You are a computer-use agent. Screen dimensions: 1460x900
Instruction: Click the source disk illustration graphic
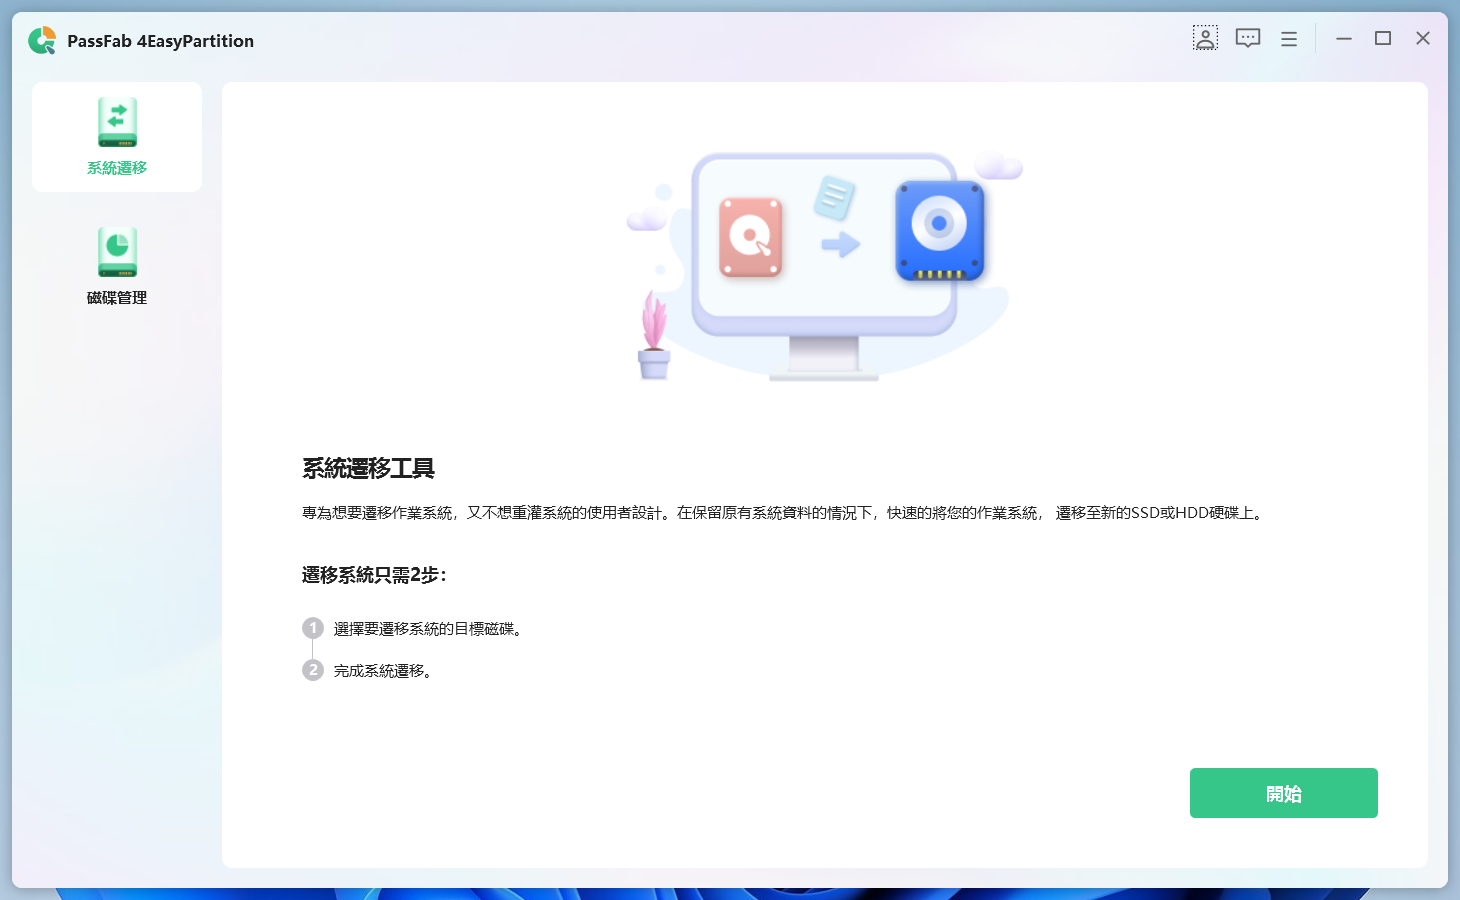[751, 238]
